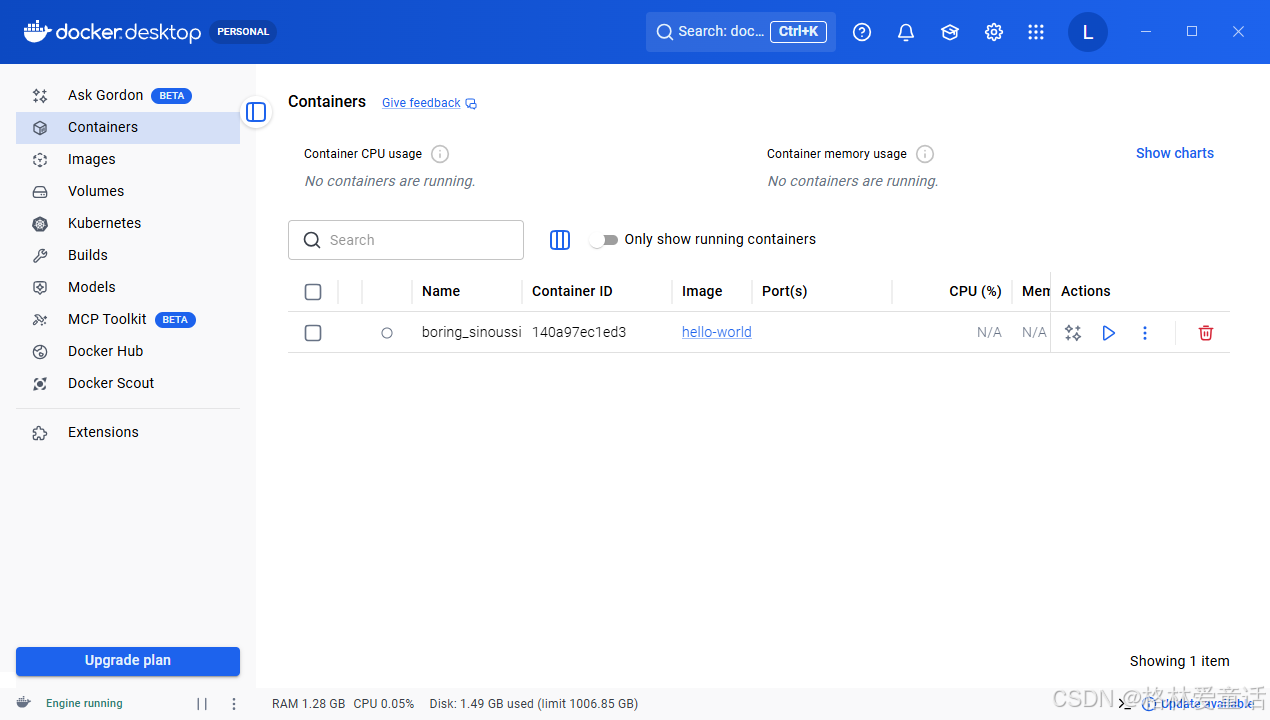The image size is (1270, 720).
Task: Click the container ID 140a97ec1ed3
Action: 579,333
